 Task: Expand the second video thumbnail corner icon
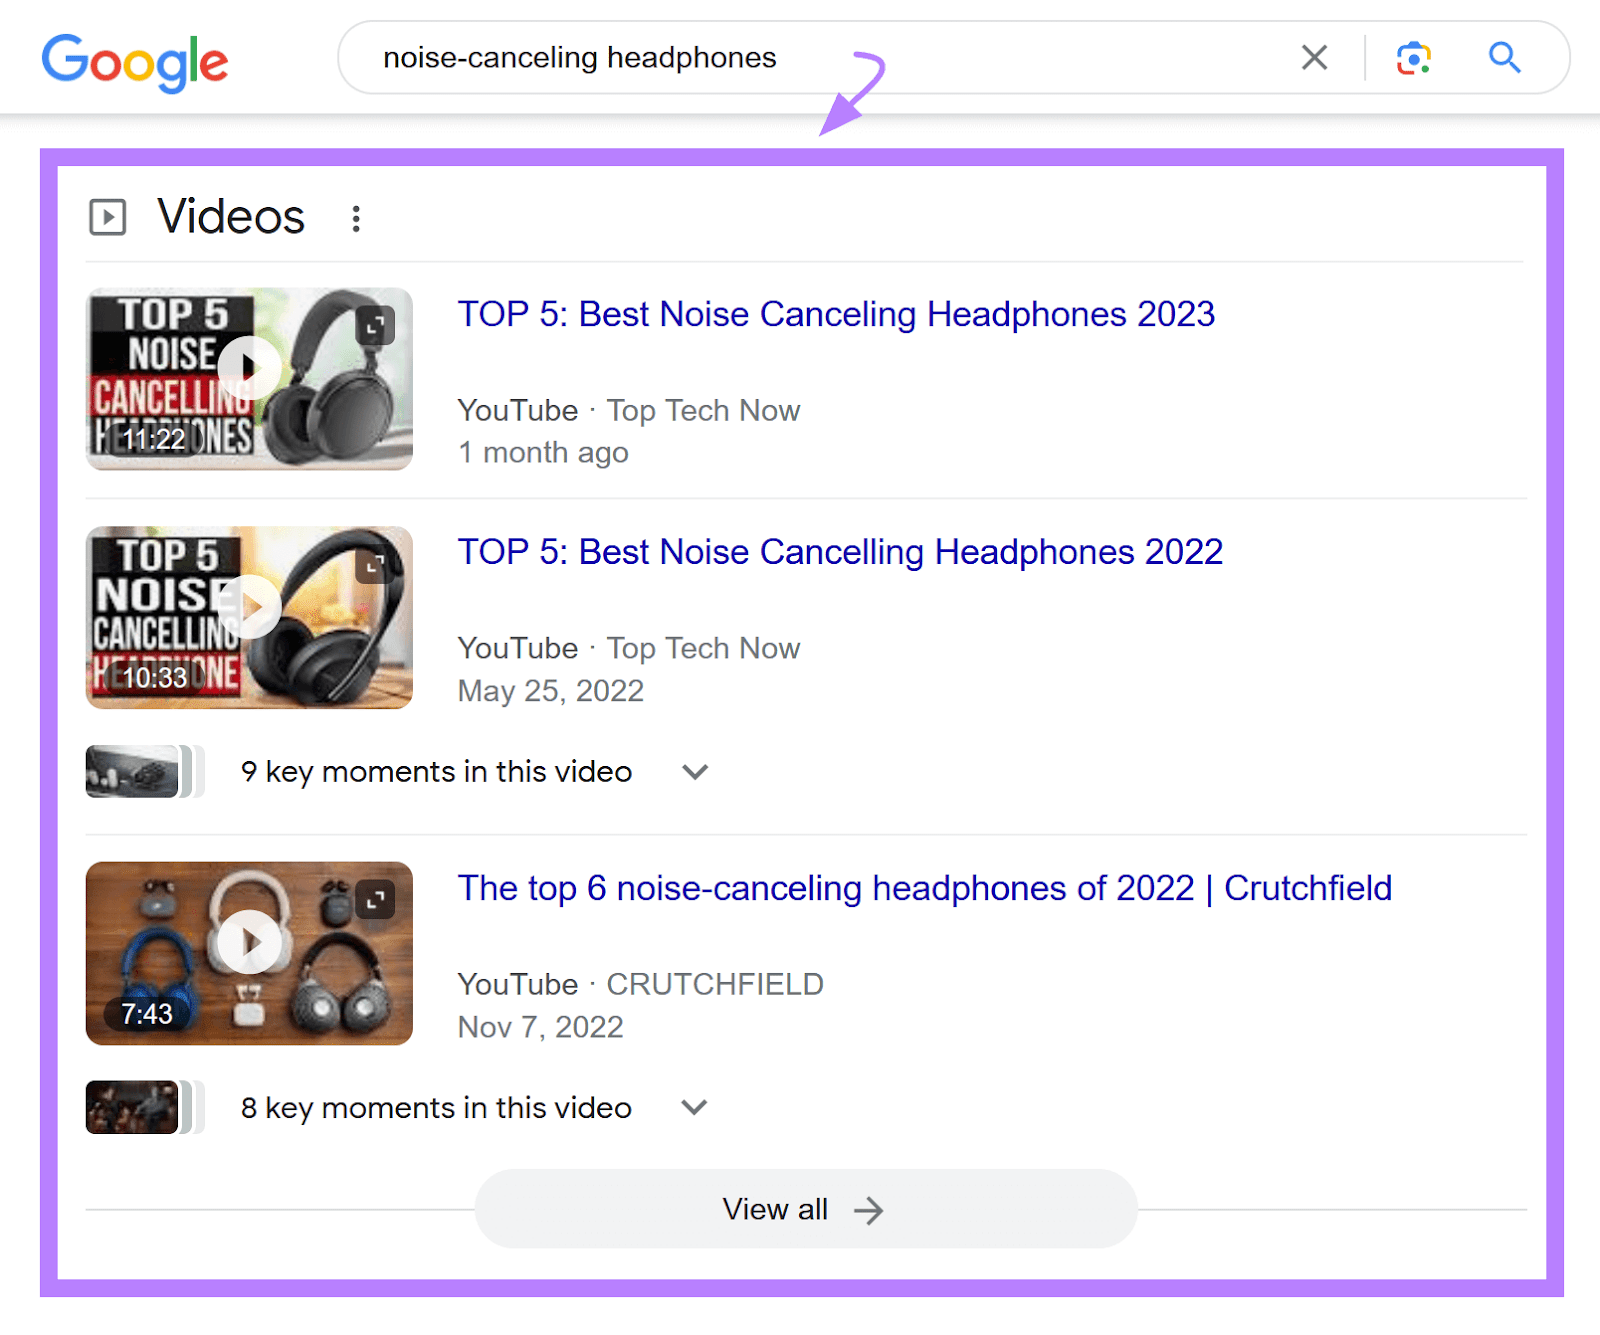tap(376, 563)
